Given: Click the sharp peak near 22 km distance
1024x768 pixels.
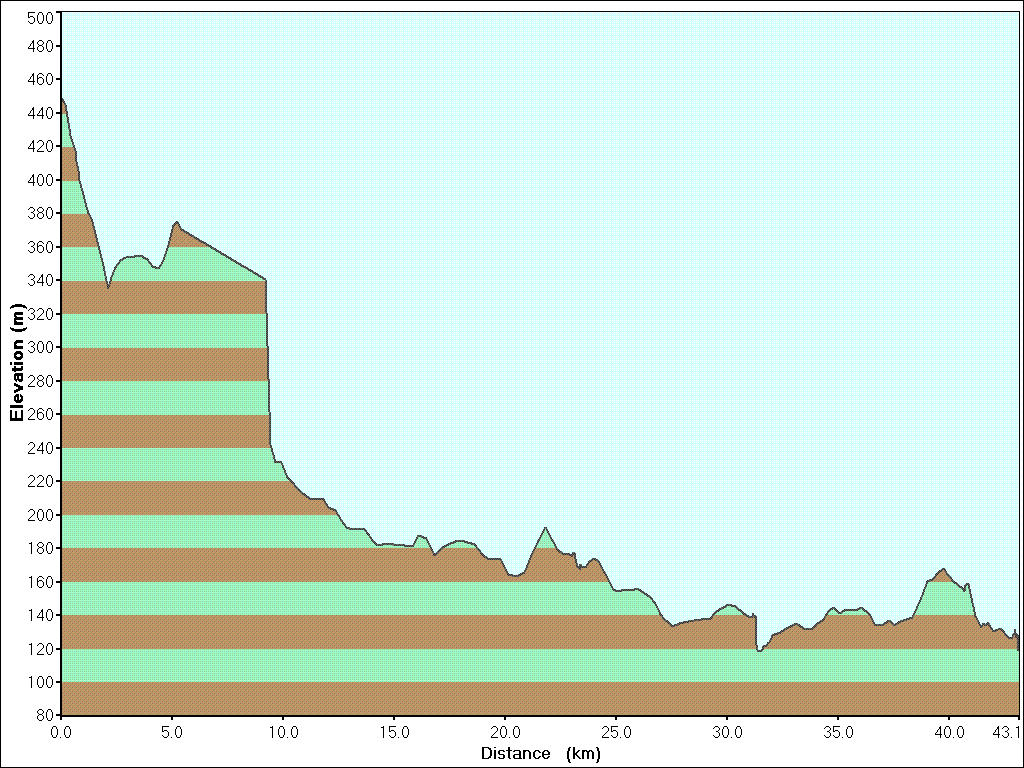Looking at the screenshot, I should coord(545,528).
